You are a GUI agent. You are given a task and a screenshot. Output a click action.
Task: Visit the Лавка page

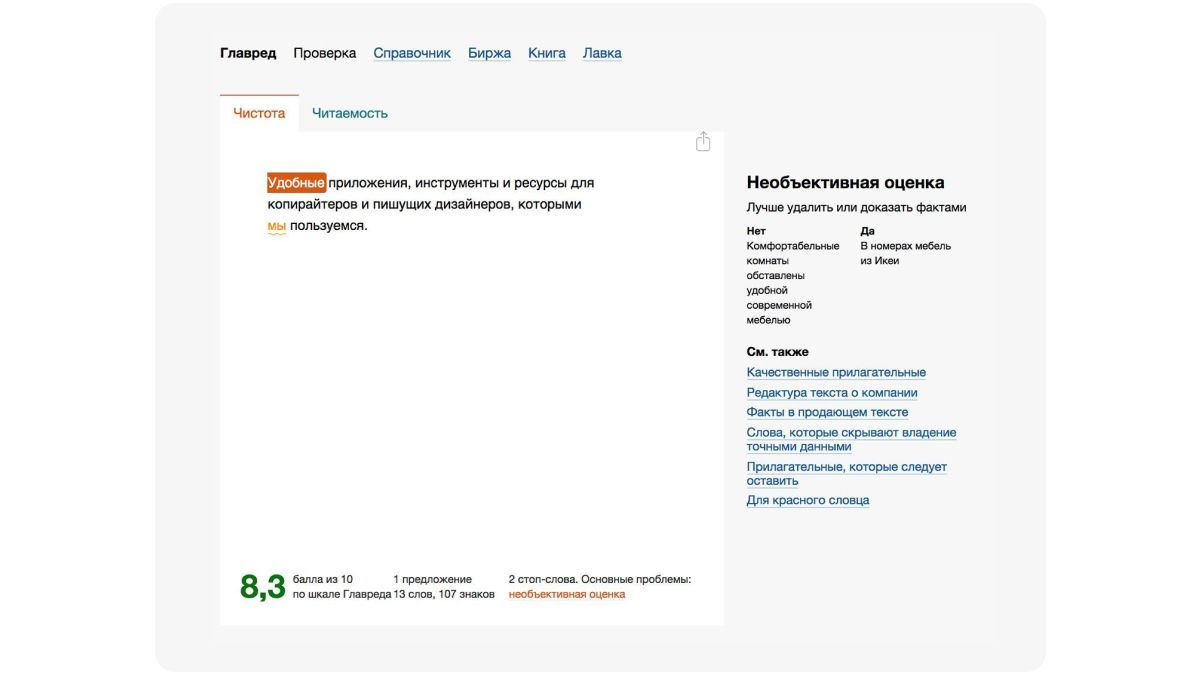click(603, 52)
